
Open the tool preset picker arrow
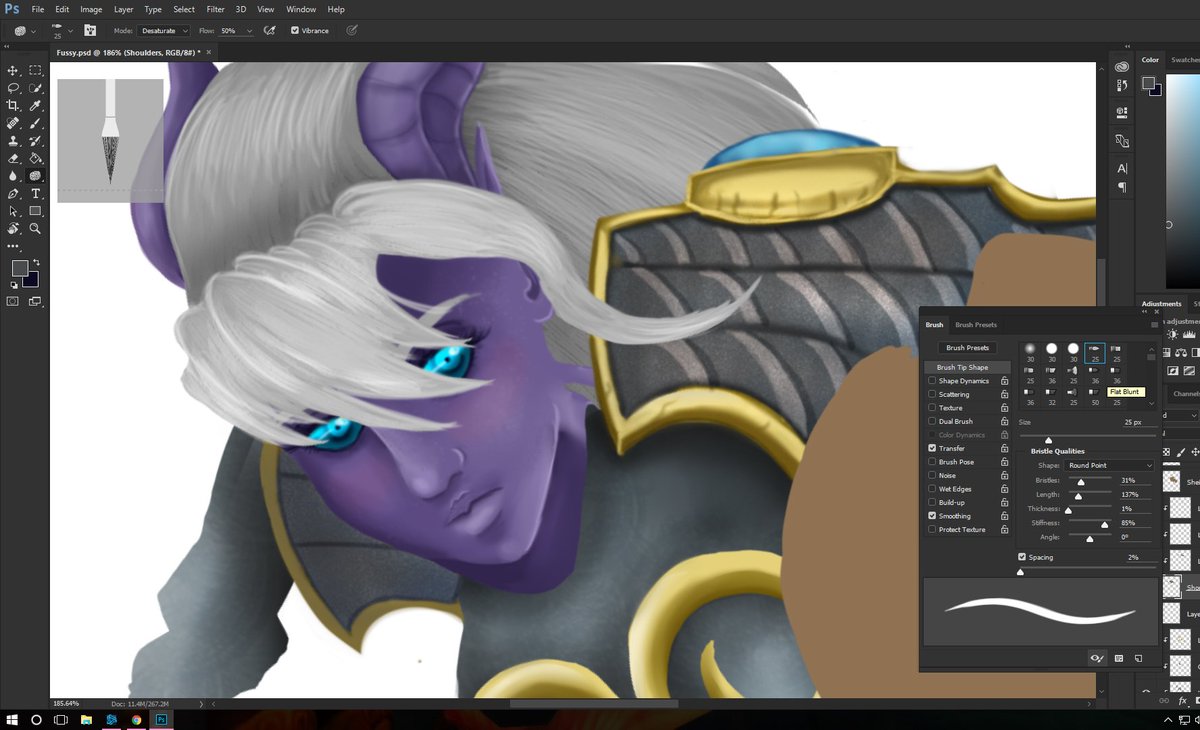pos(34,31)
